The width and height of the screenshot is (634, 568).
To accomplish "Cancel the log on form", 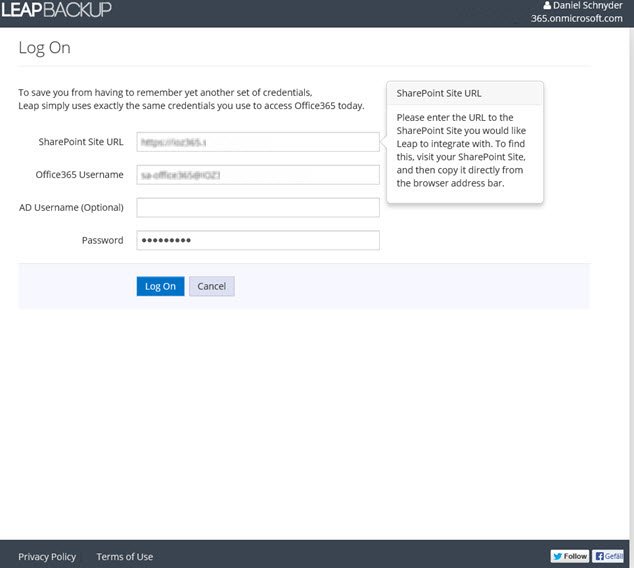I will 211,286.
